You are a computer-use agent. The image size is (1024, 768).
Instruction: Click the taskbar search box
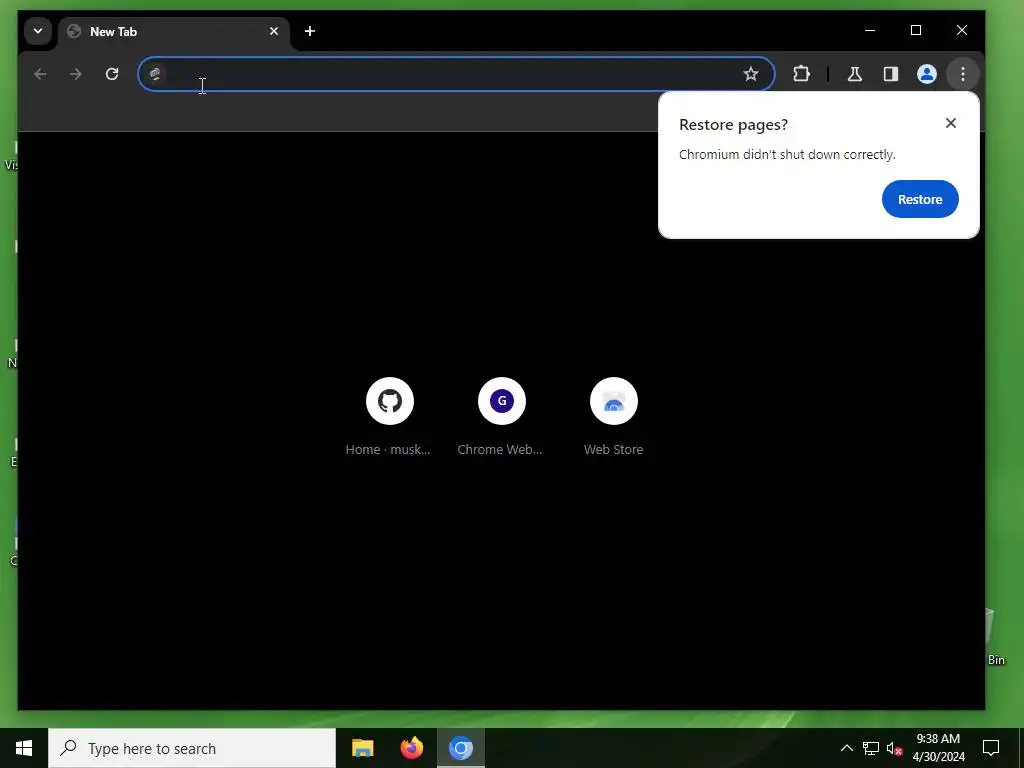click(x=192, y=748)
